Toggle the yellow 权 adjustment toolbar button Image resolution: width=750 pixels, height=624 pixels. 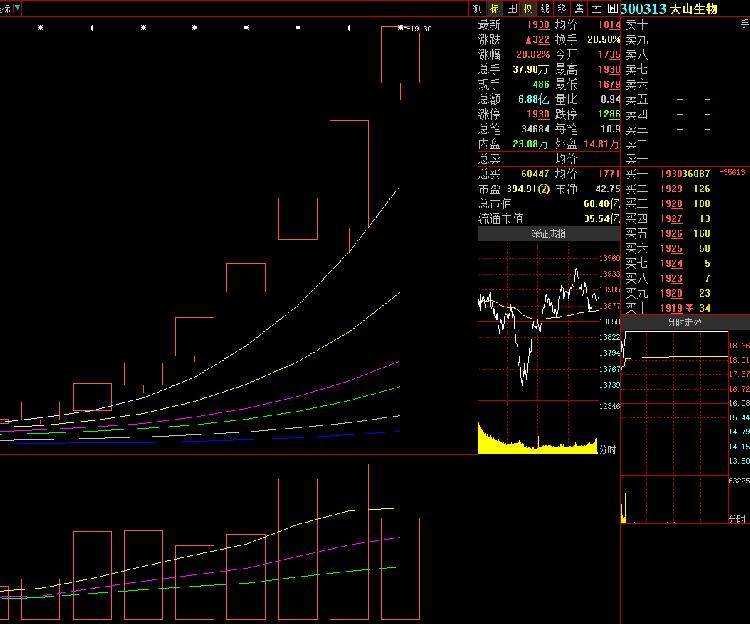click(528, 8)
